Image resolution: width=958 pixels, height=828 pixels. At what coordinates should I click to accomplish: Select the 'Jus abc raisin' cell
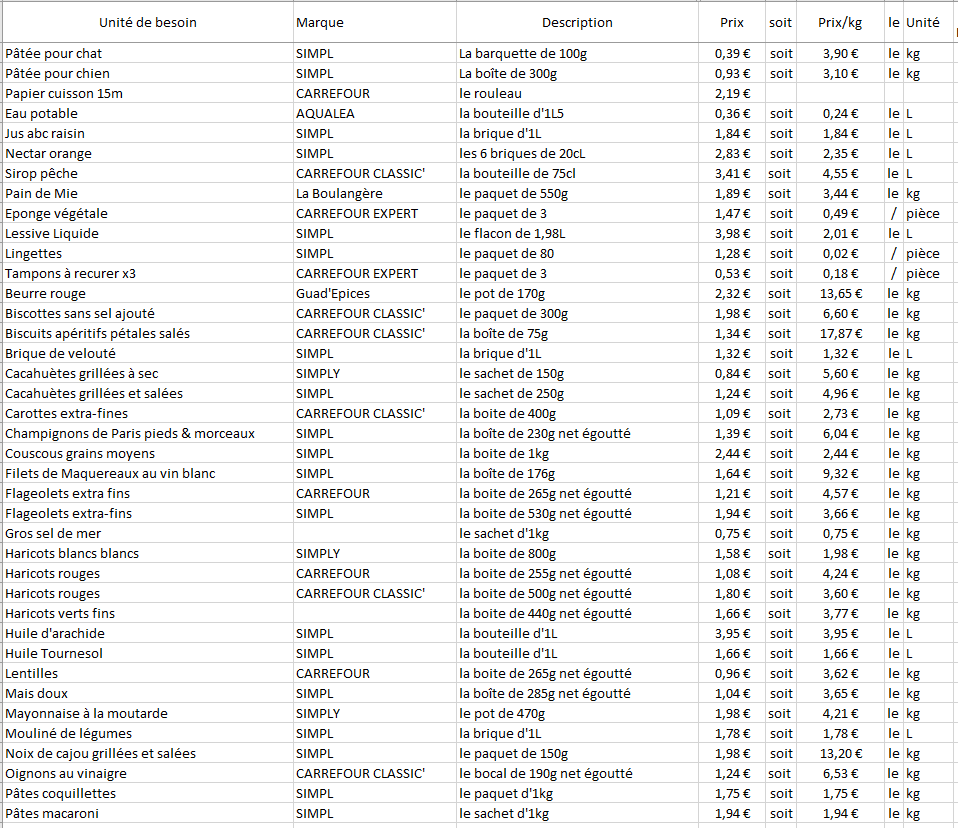click(x=148, y=133)
